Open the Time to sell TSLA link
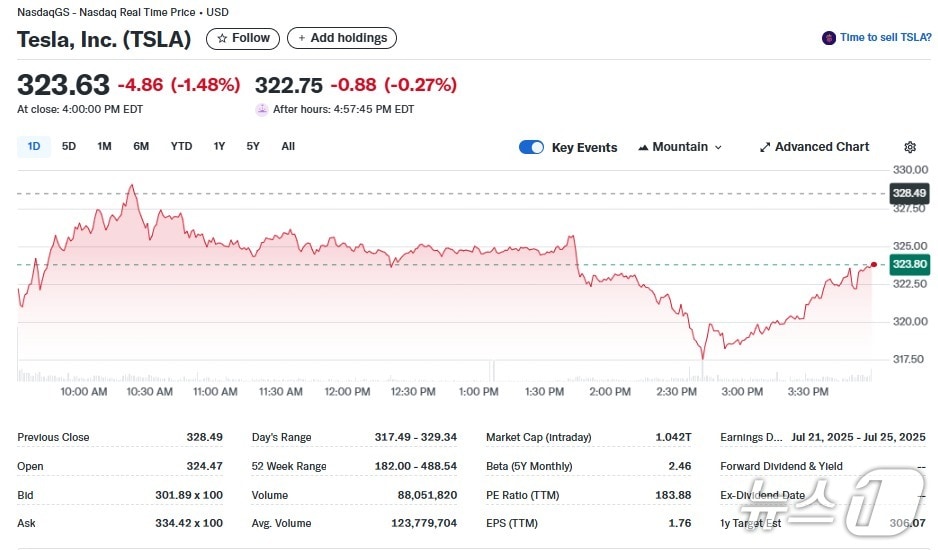This screenshot has height=550, width=938. pos(885,38)
